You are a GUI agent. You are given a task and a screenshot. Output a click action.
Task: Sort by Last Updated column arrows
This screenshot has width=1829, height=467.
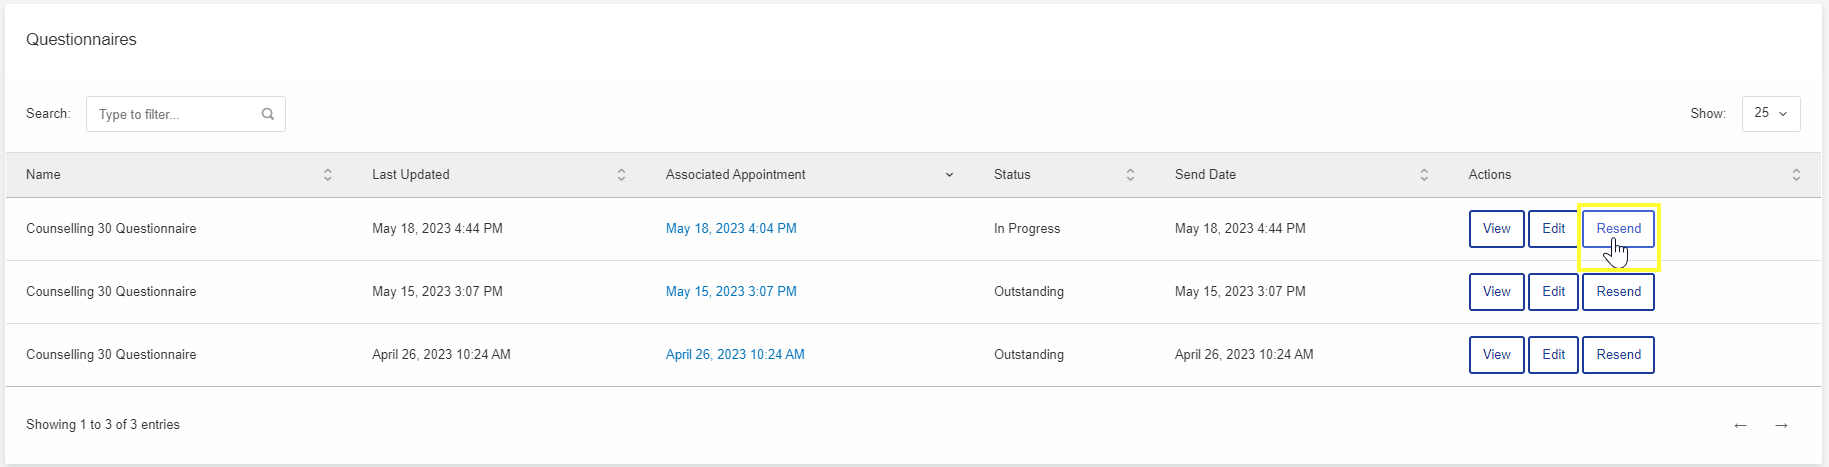[x=621, y=175]
